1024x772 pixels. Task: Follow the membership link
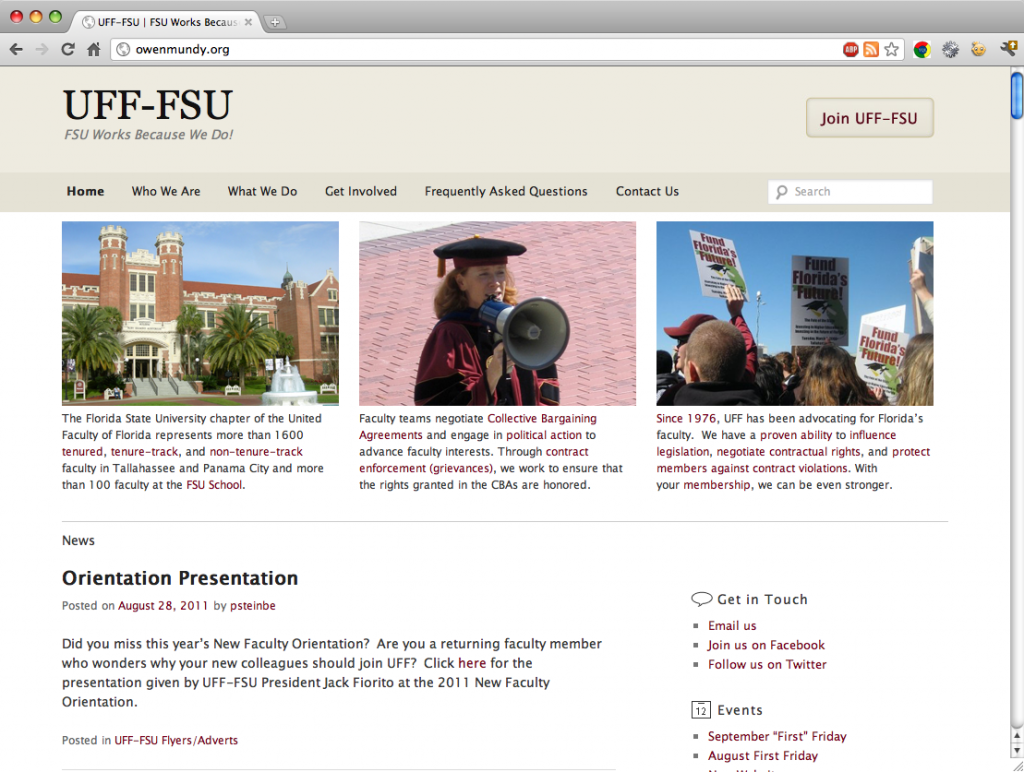(717, 485)
